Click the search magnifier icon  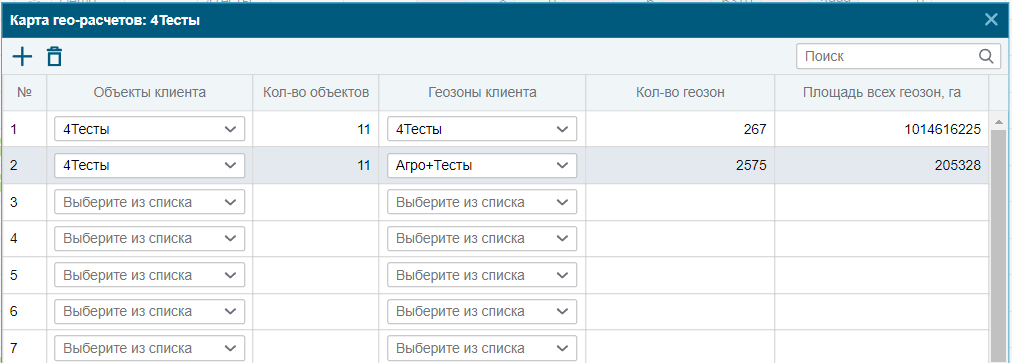(x=986, y=56)
